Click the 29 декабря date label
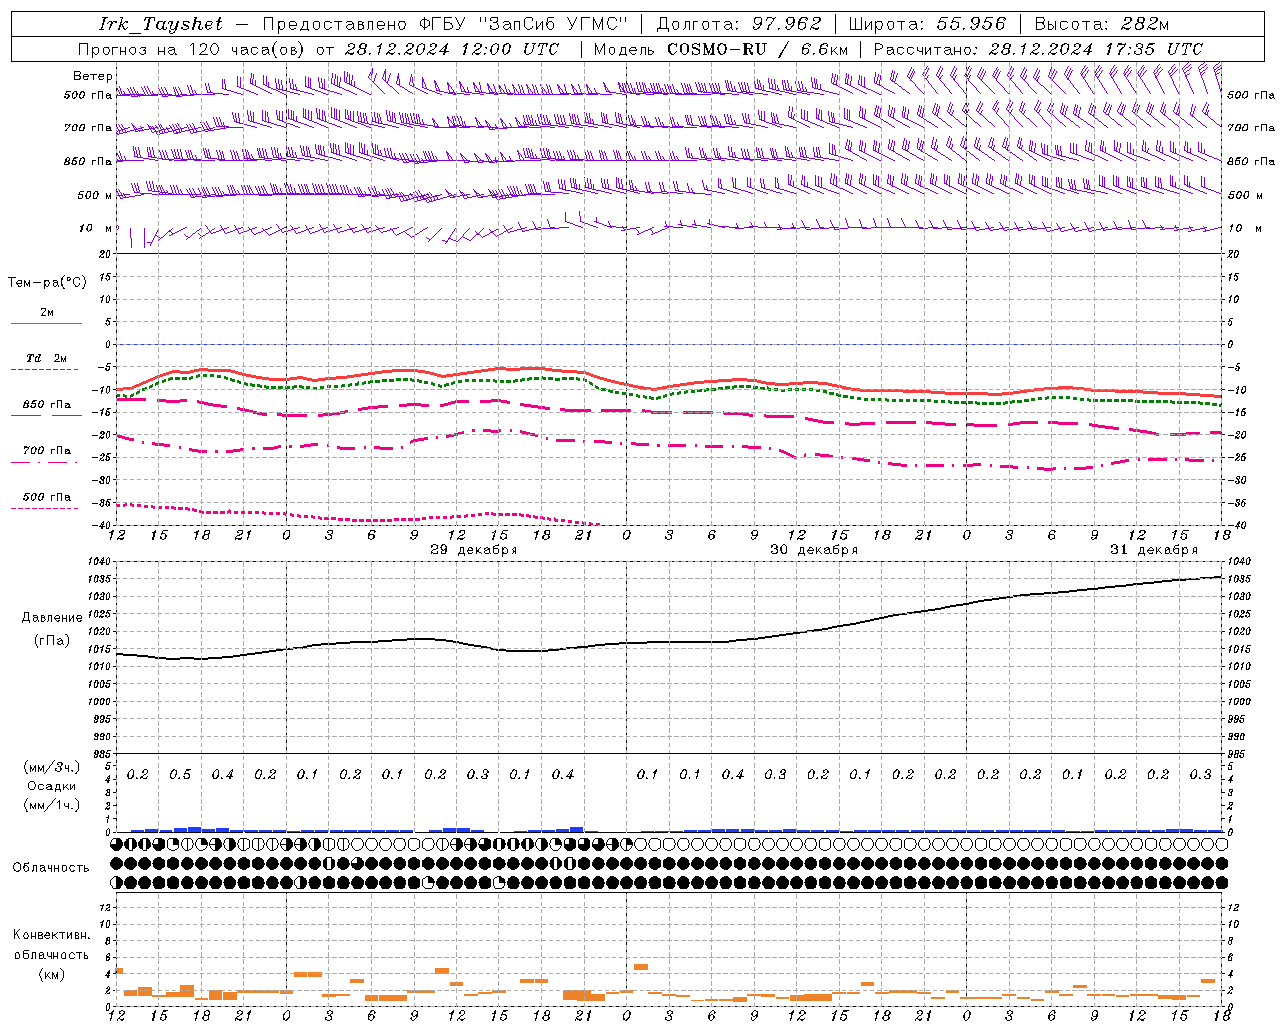The image size is (1280, 1024). pos(474,550)
